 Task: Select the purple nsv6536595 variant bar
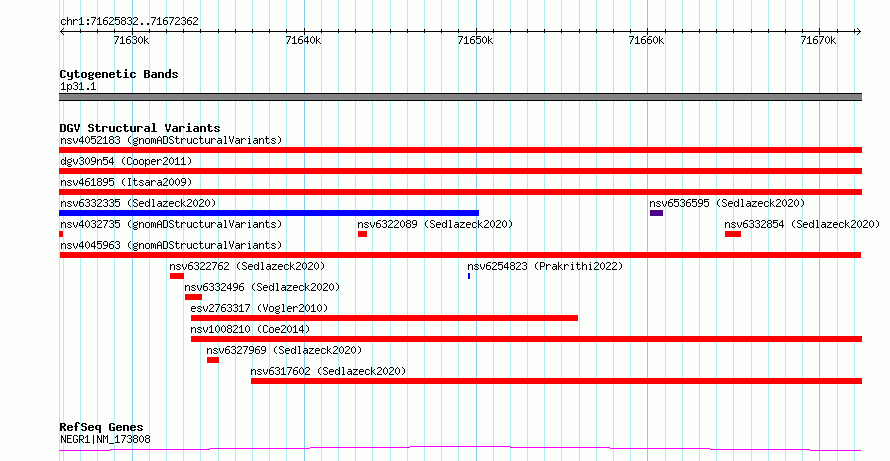656,213
